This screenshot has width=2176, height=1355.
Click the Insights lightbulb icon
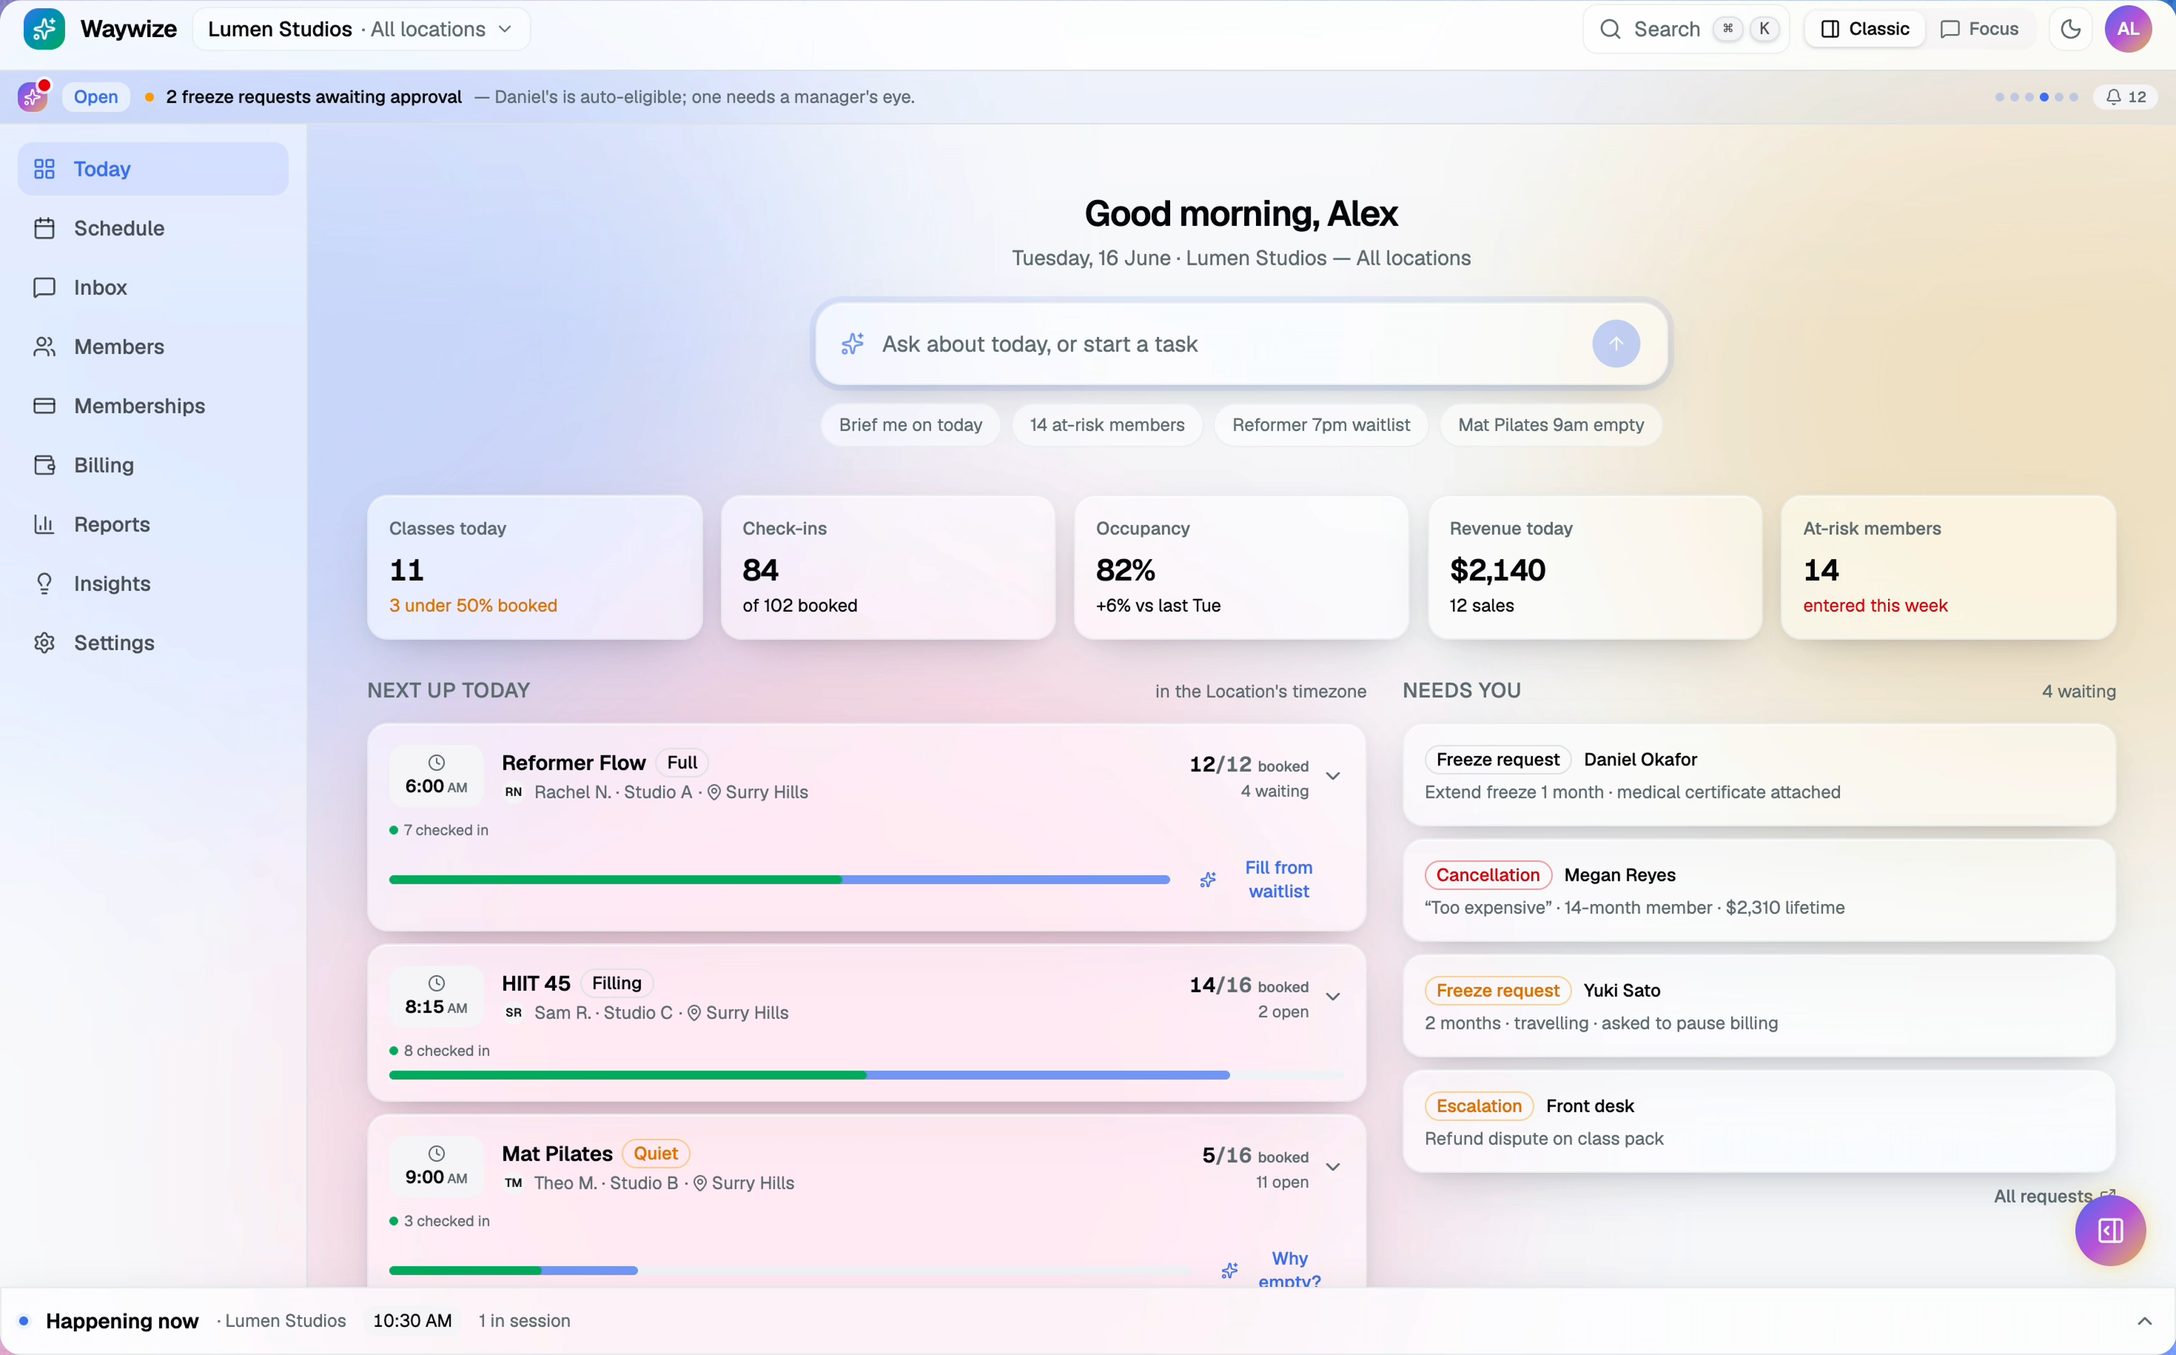tap(44, 583)
